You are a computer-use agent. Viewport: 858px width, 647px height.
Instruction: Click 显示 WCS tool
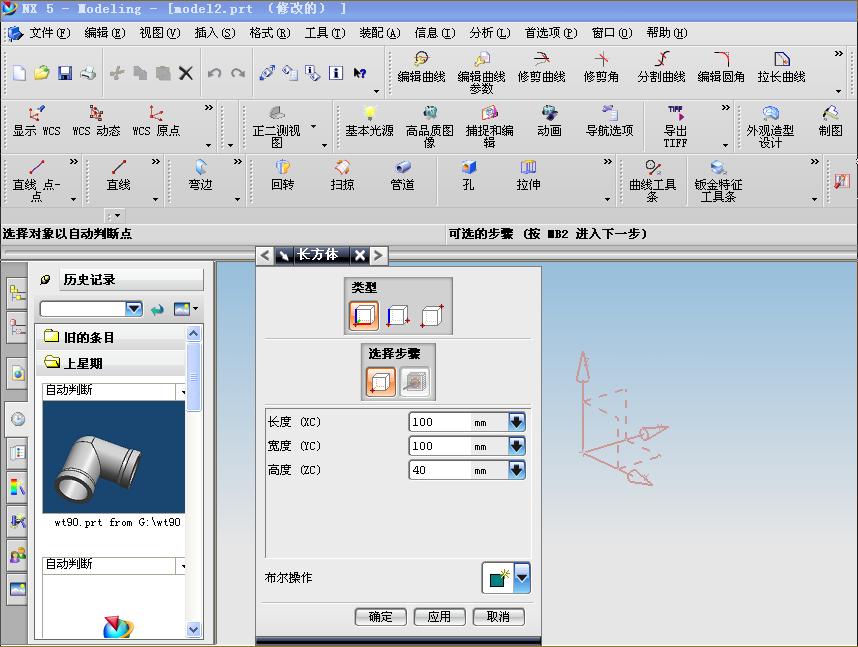click(37, 121)
